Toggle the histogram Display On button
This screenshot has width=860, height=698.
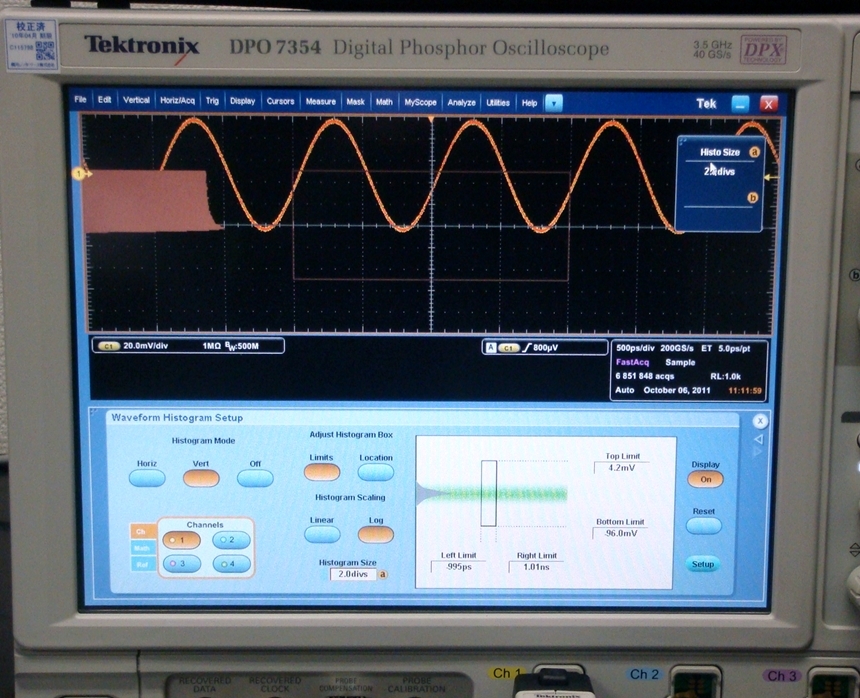click(x=705, y=479)
